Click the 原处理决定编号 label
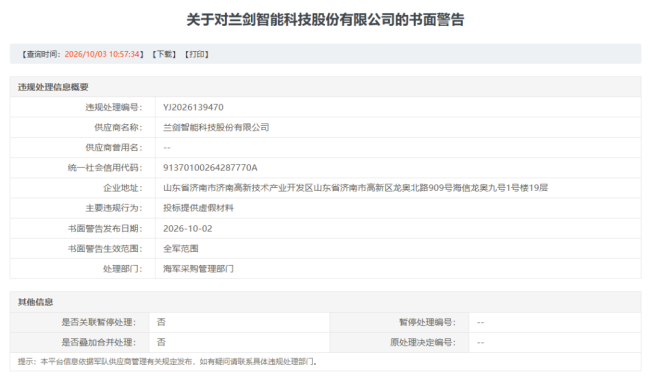 423,342
